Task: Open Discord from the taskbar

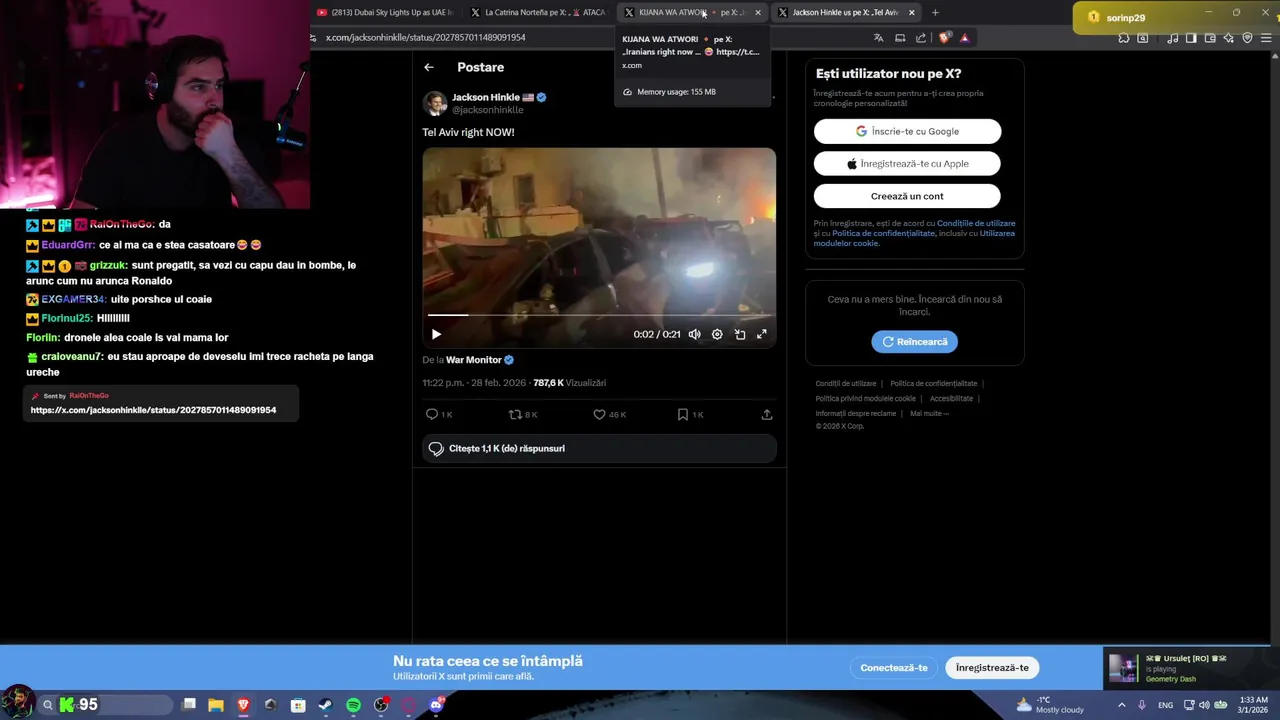Action: point(436,705)
